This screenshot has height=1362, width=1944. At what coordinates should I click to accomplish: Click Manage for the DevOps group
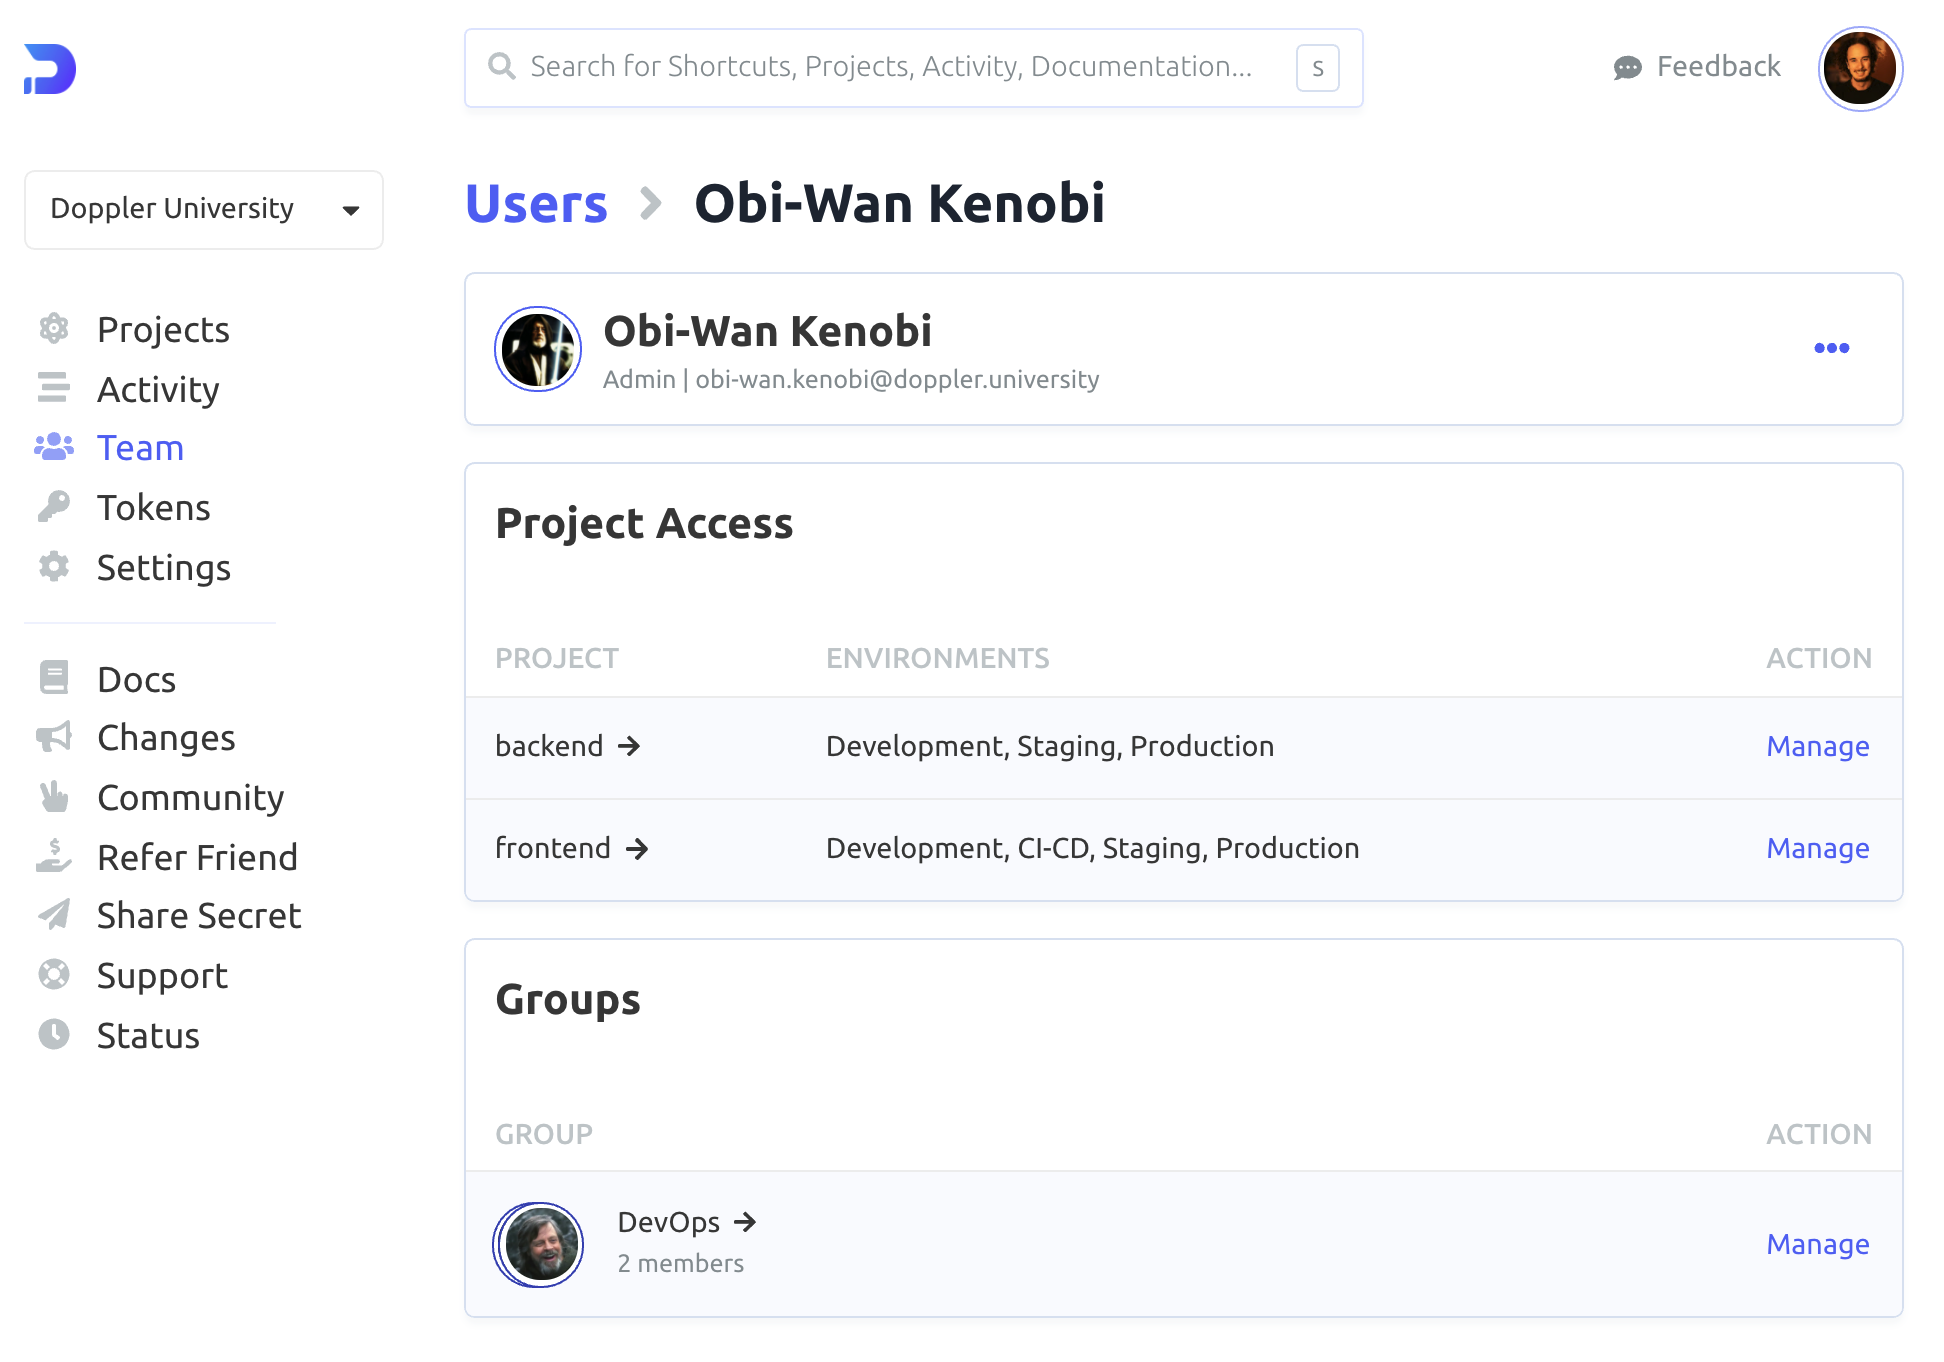tap(1817, 1245)
